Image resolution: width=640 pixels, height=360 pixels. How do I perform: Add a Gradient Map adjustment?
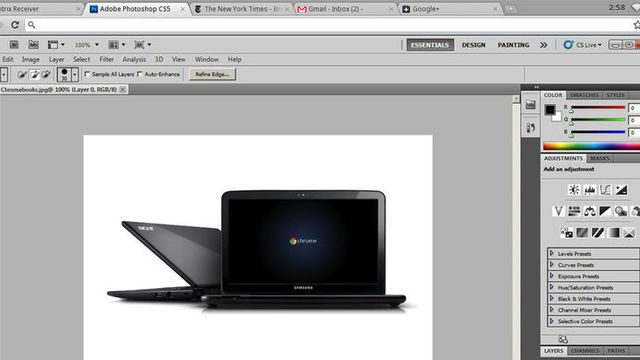tap(613, 233)
